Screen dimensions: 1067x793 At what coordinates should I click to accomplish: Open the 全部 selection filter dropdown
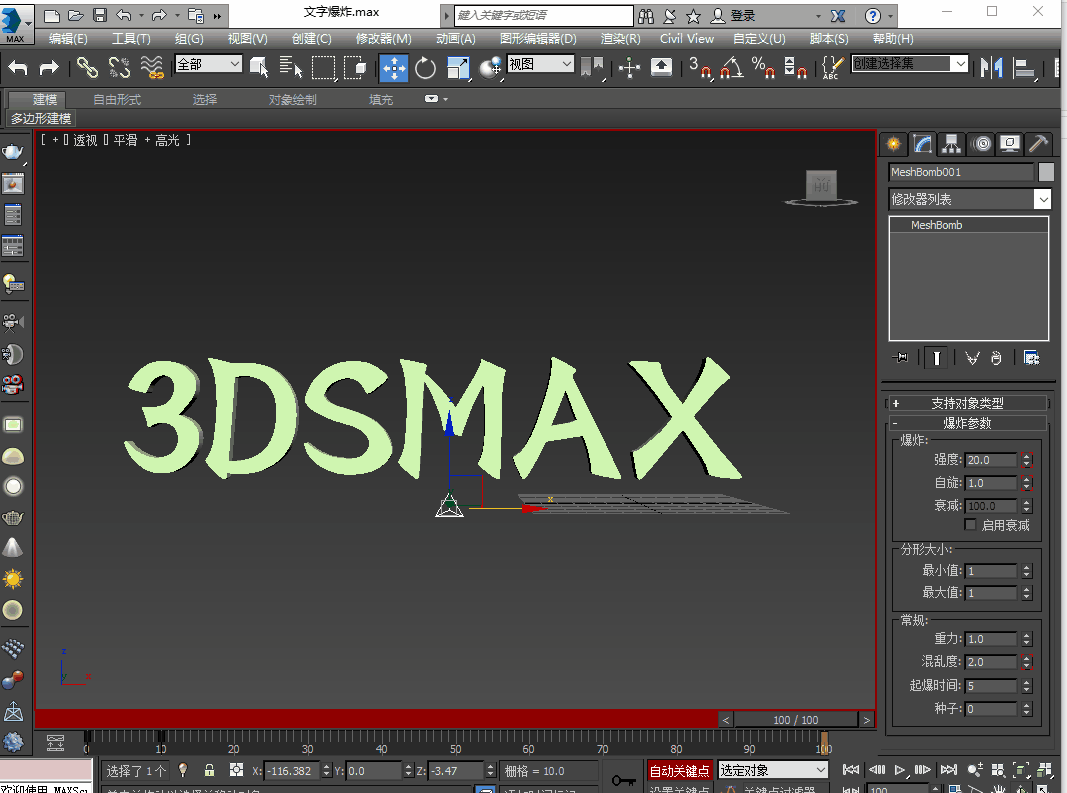pos(208,64)
